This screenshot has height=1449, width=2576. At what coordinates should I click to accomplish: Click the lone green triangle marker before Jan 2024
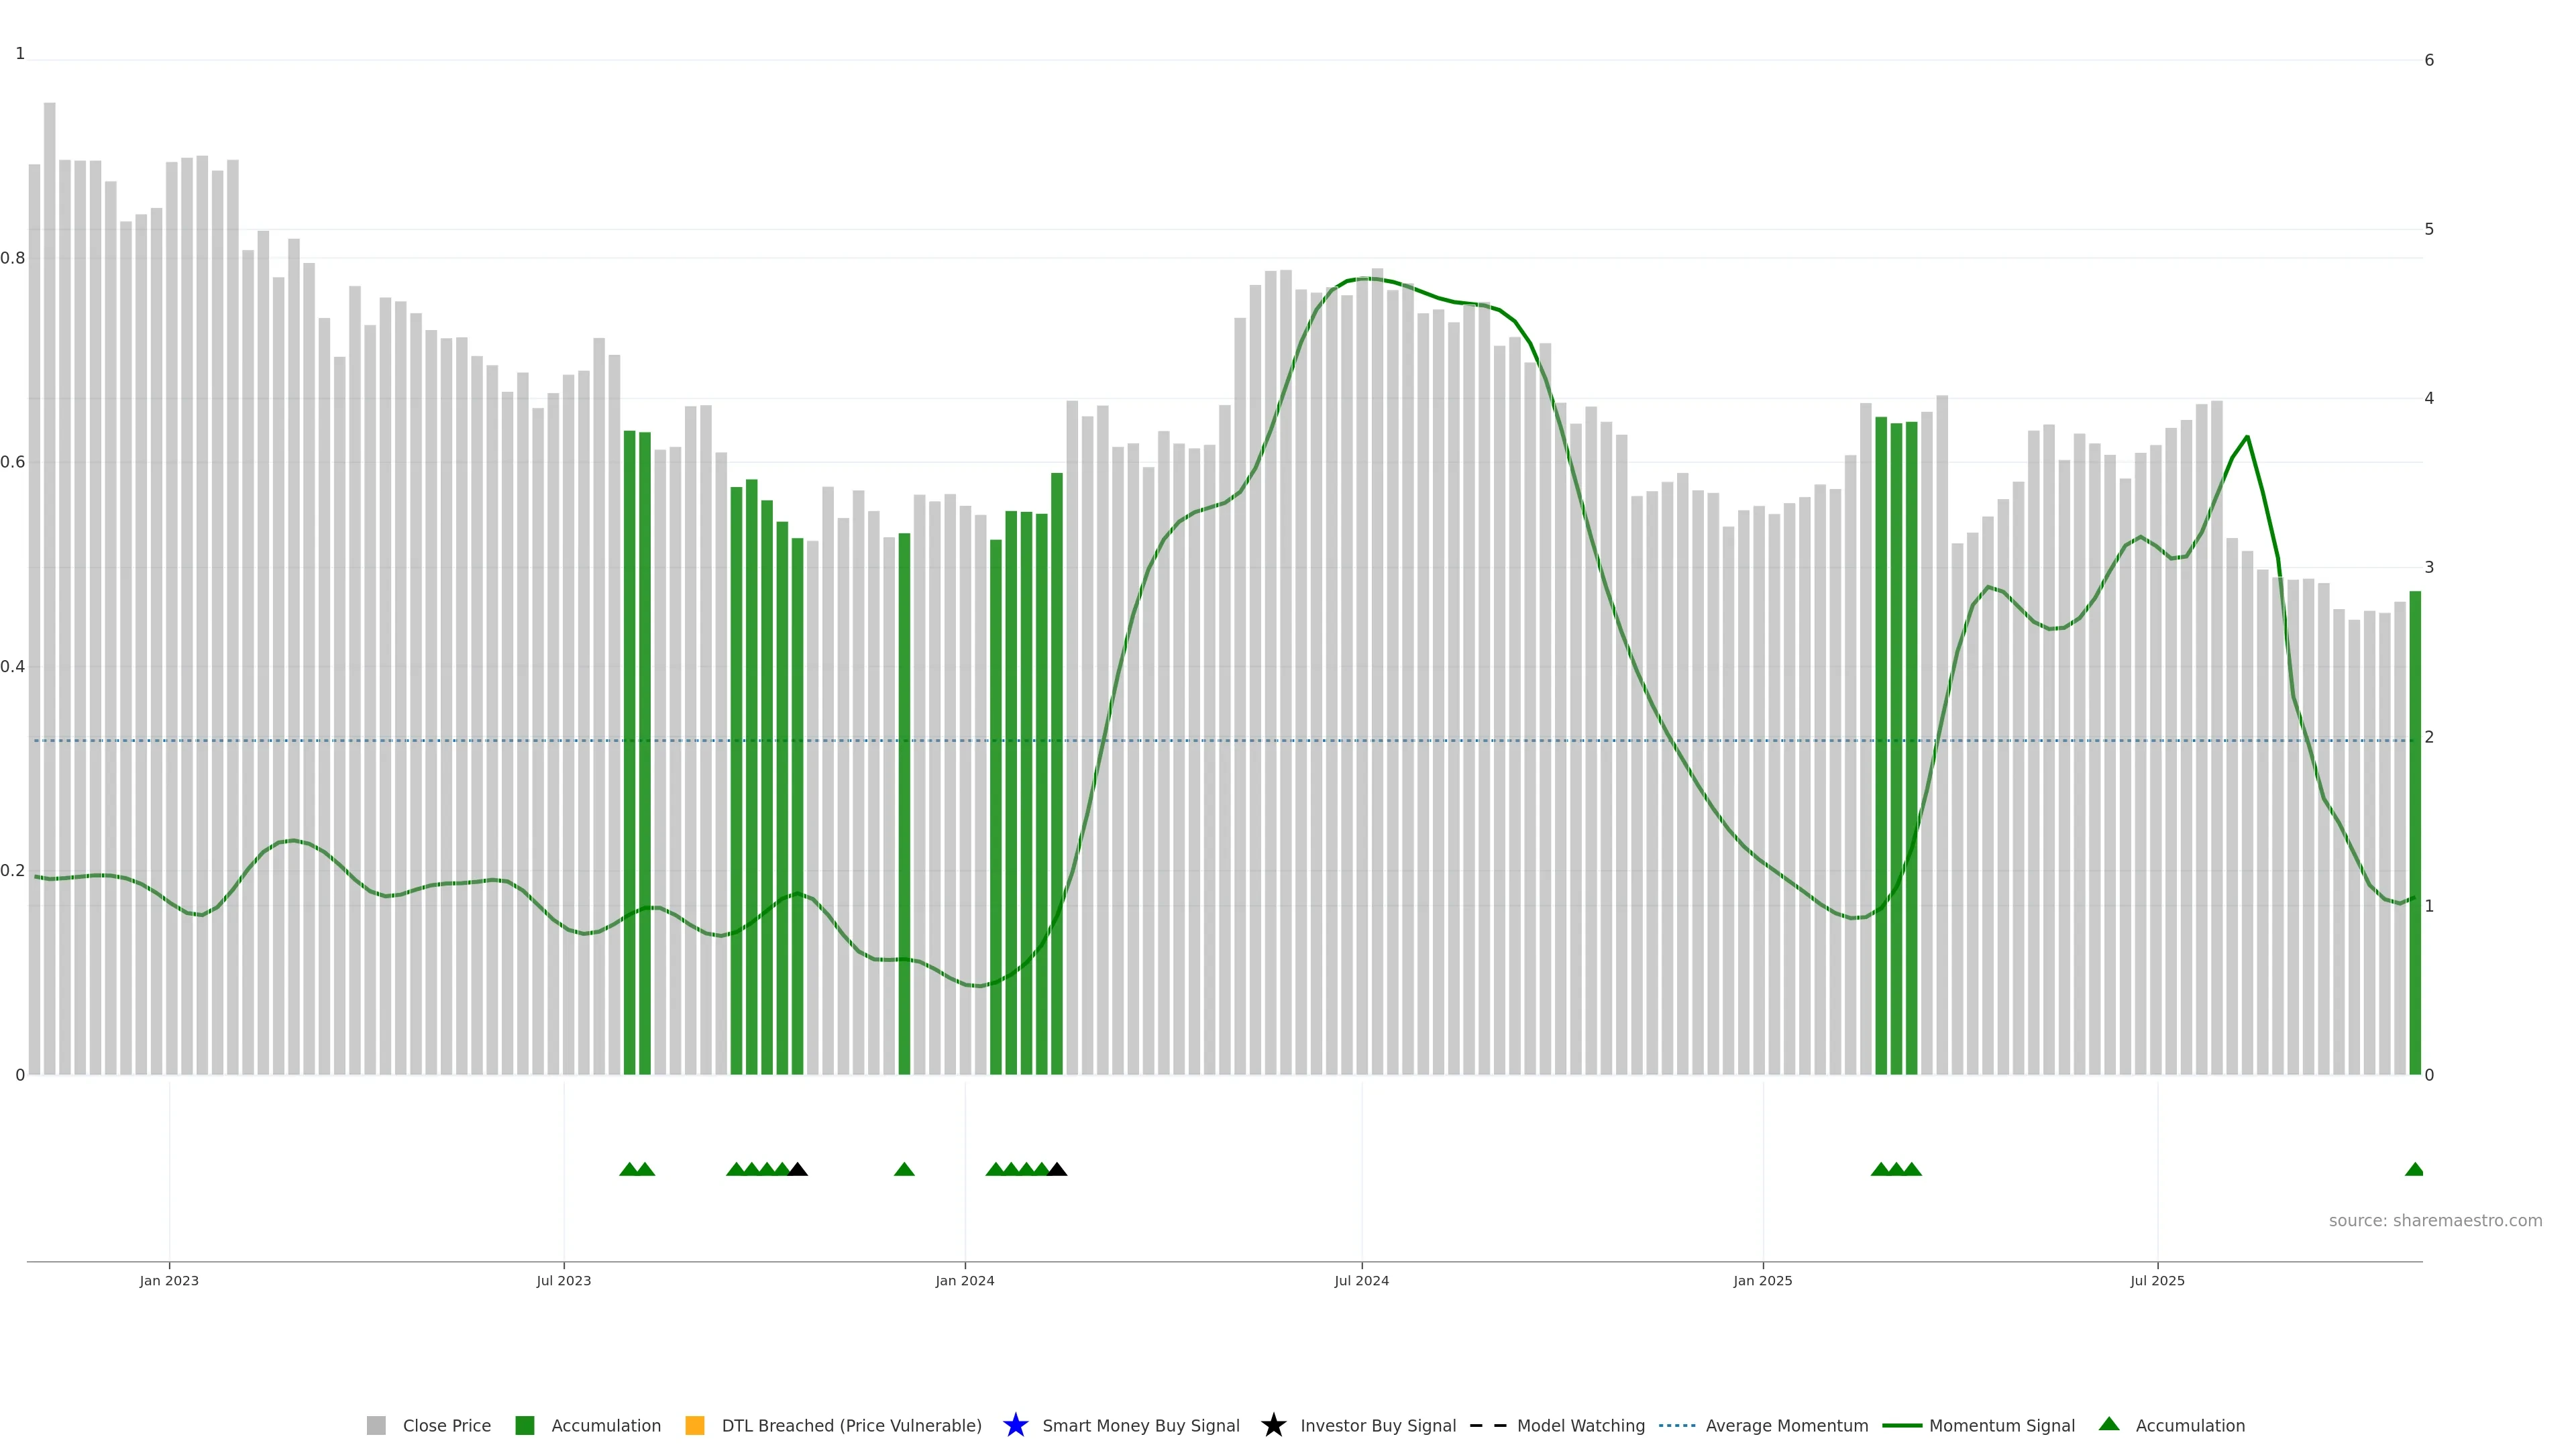click(x=904, y=1169)
